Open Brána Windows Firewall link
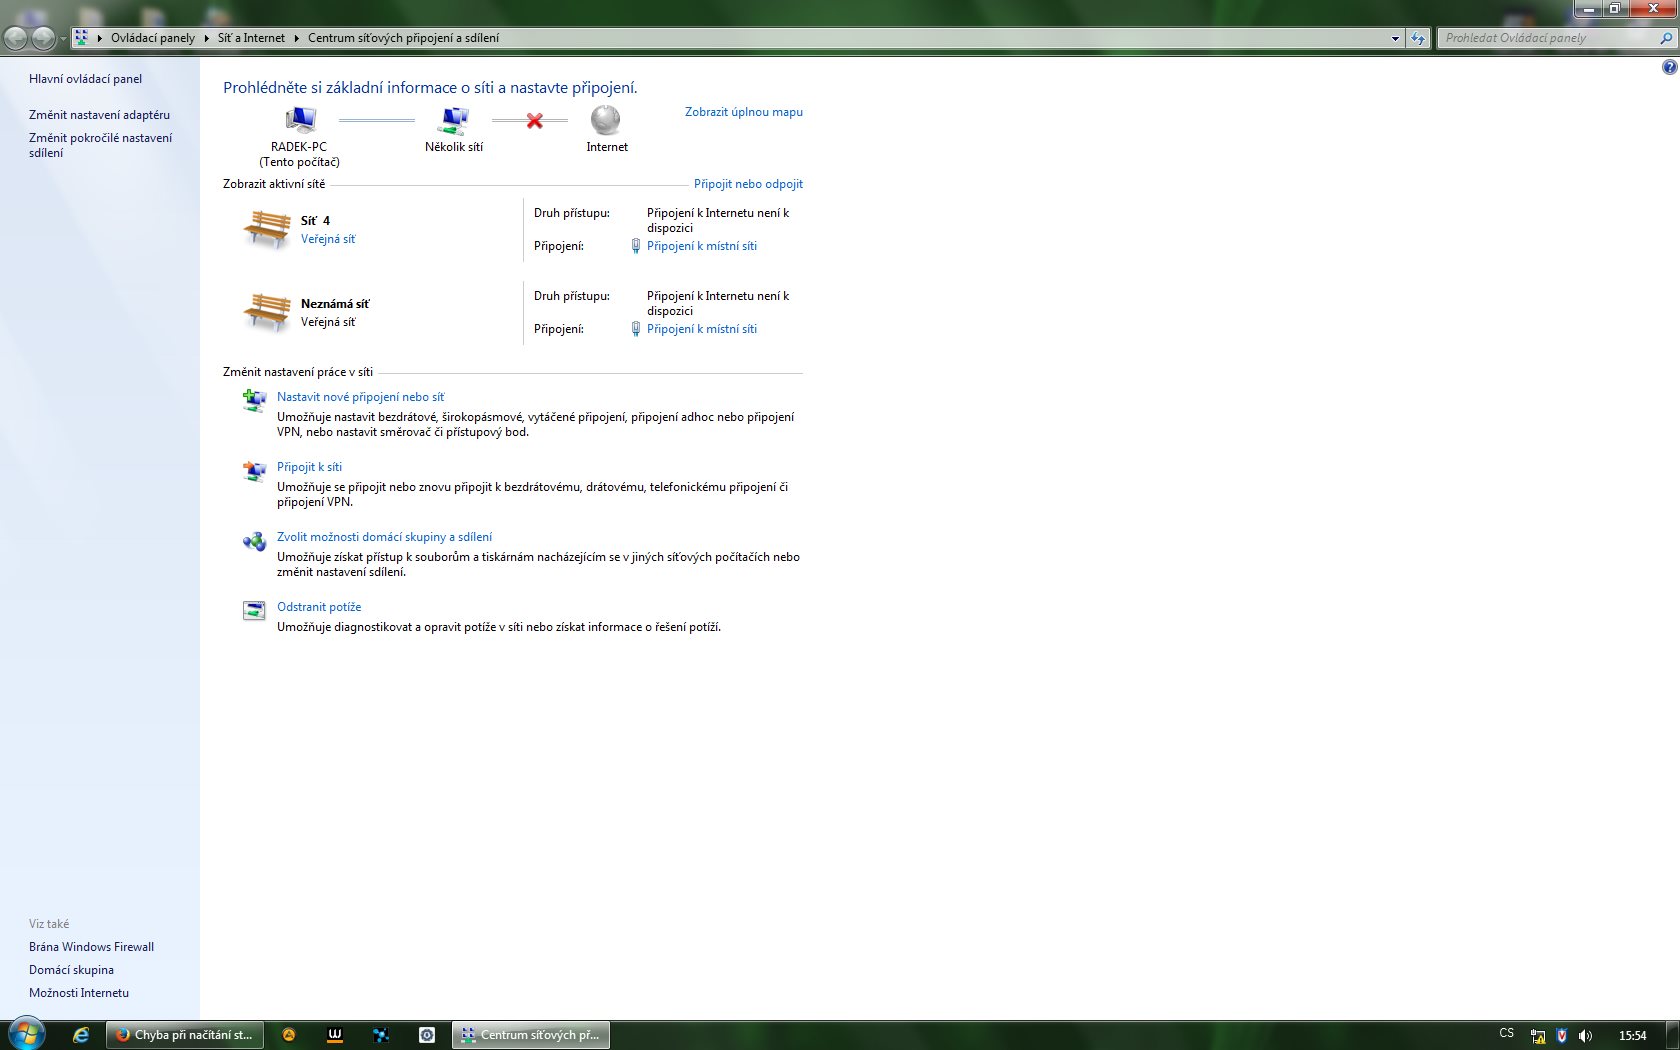This screenshot has width=1680, height=1050. 91,947
